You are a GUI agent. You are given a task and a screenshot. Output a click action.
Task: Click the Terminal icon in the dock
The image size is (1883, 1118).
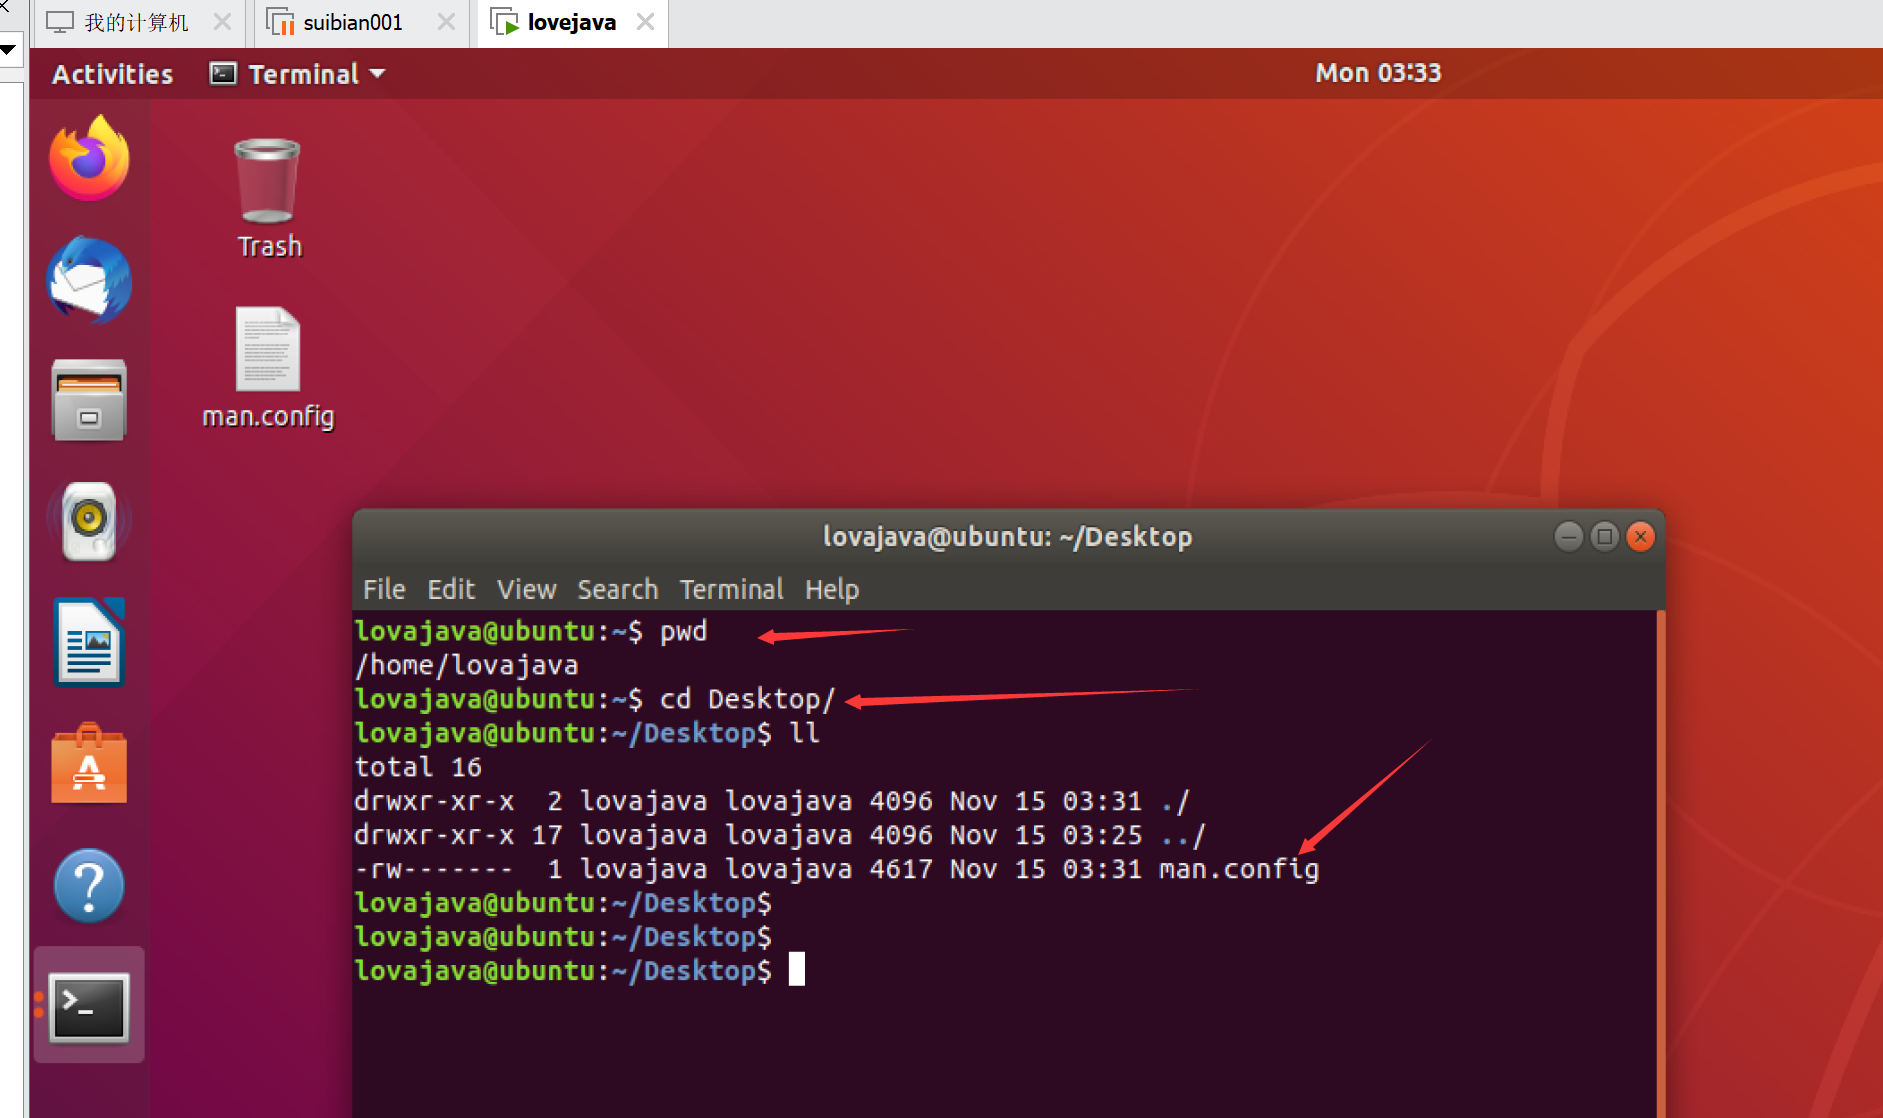(x=89, y=1006)
